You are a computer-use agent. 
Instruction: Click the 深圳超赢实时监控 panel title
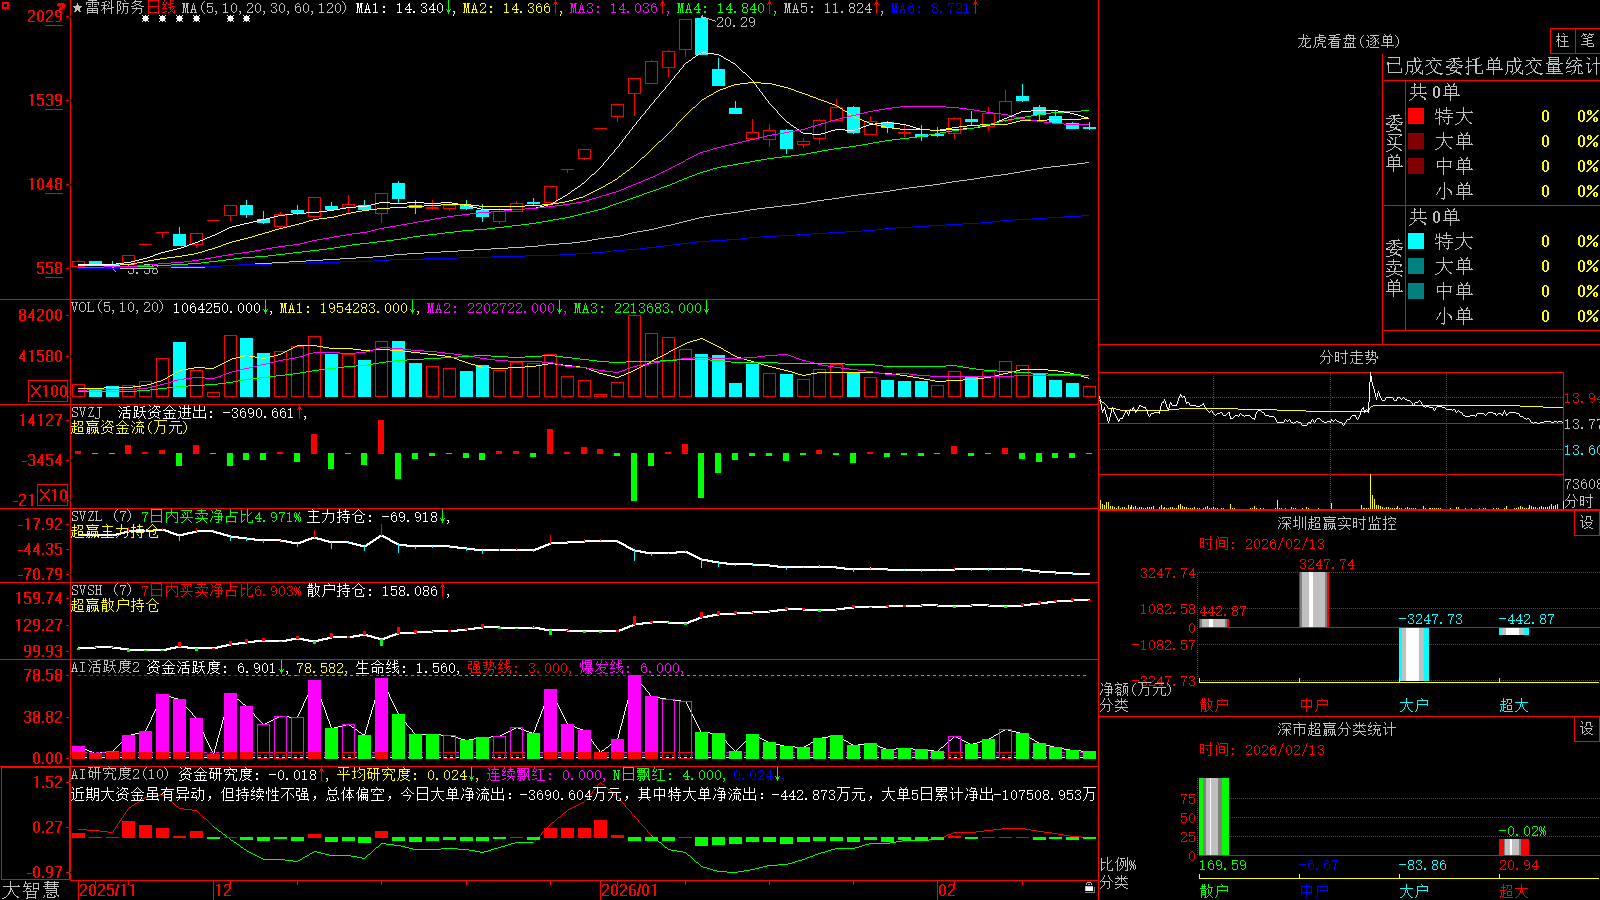coord(1336,523)
